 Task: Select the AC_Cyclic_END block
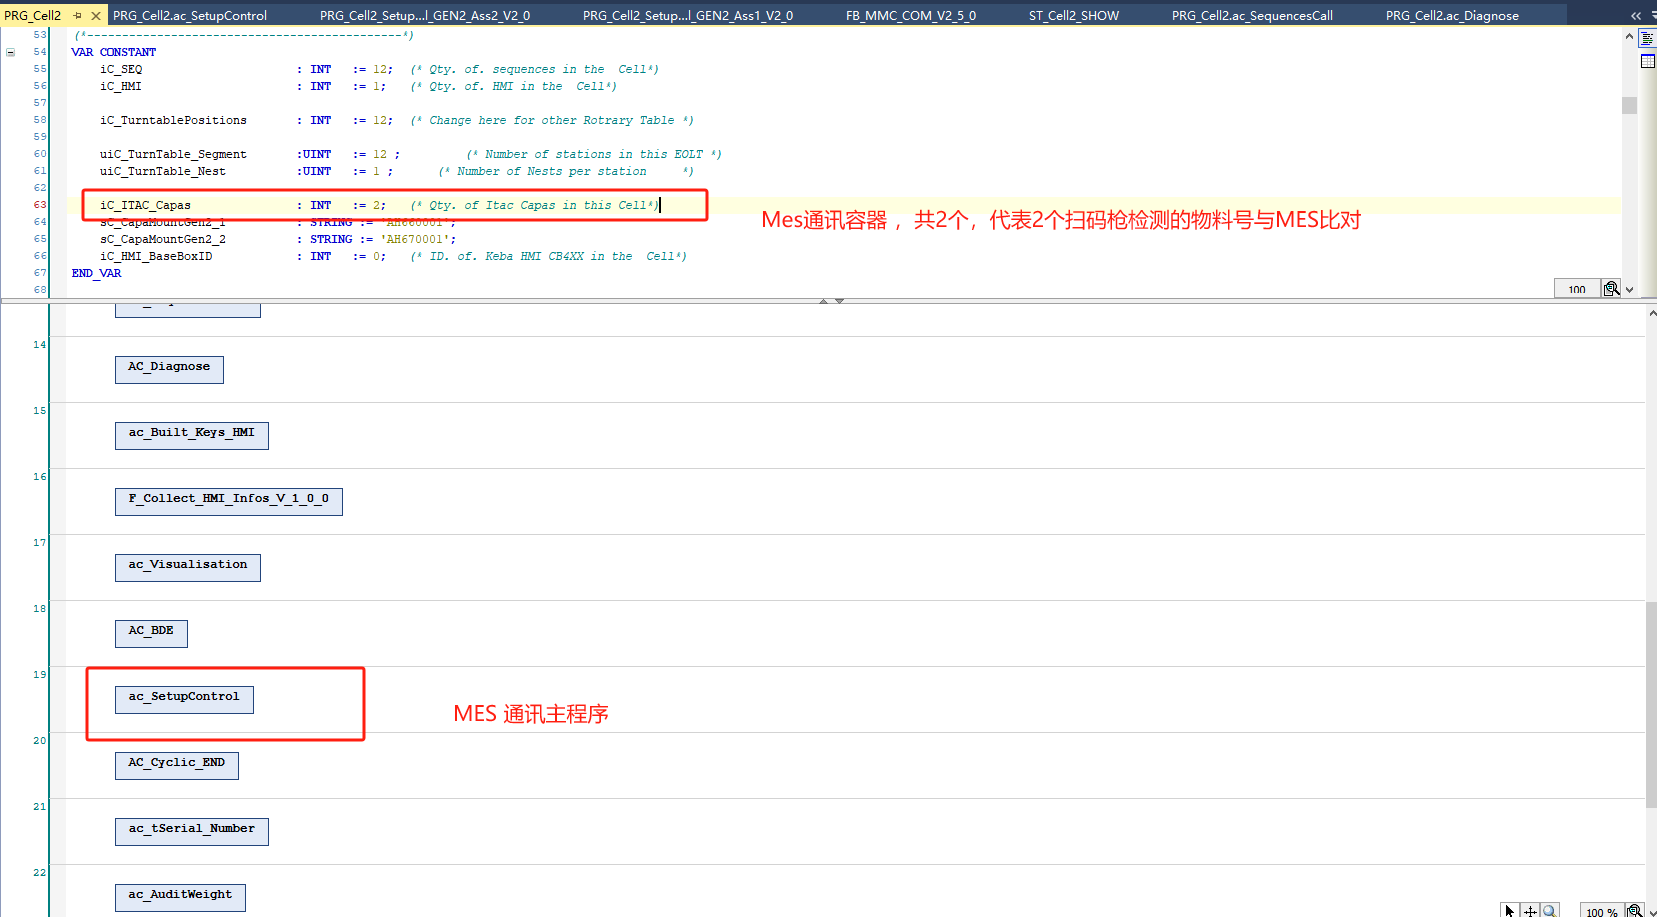pyautogui.click(x=176, y=765)
